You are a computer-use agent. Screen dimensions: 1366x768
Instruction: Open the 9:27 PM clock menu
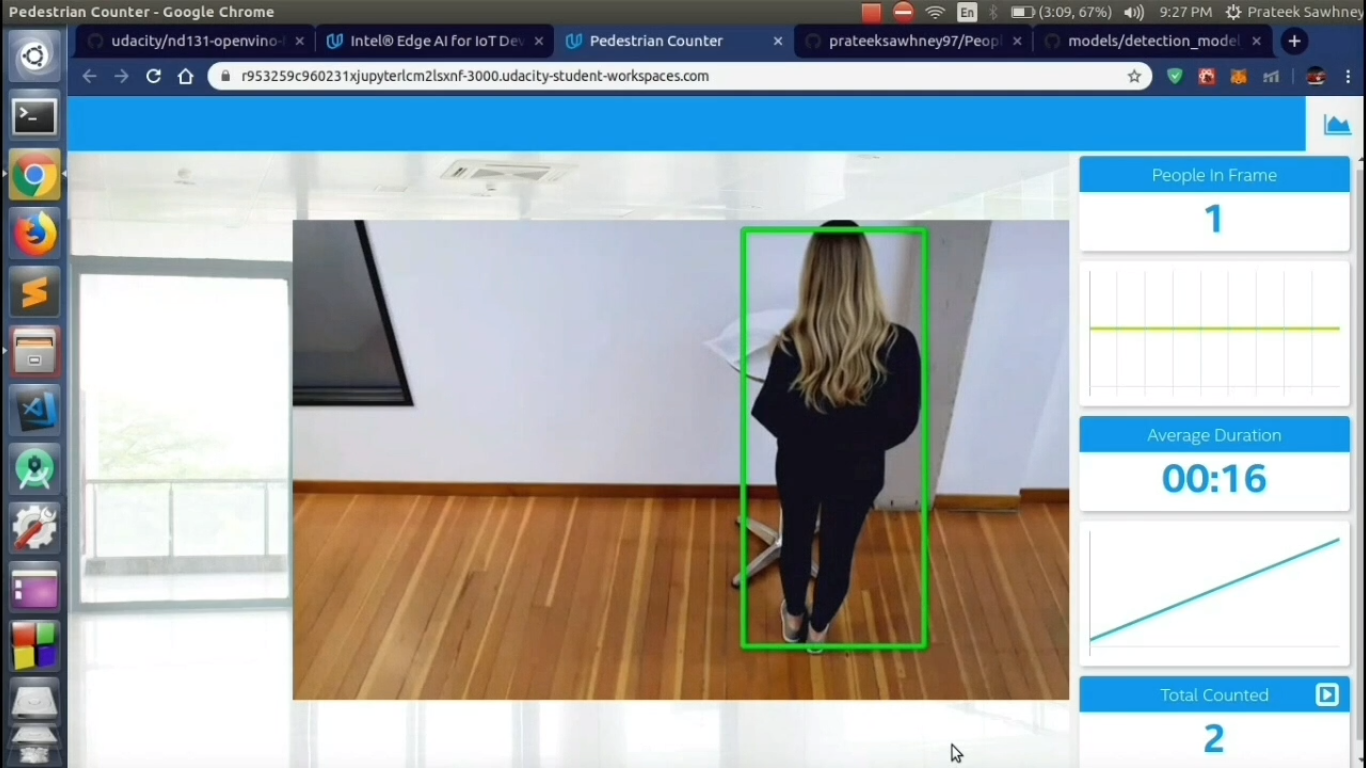click(1185, 12)
